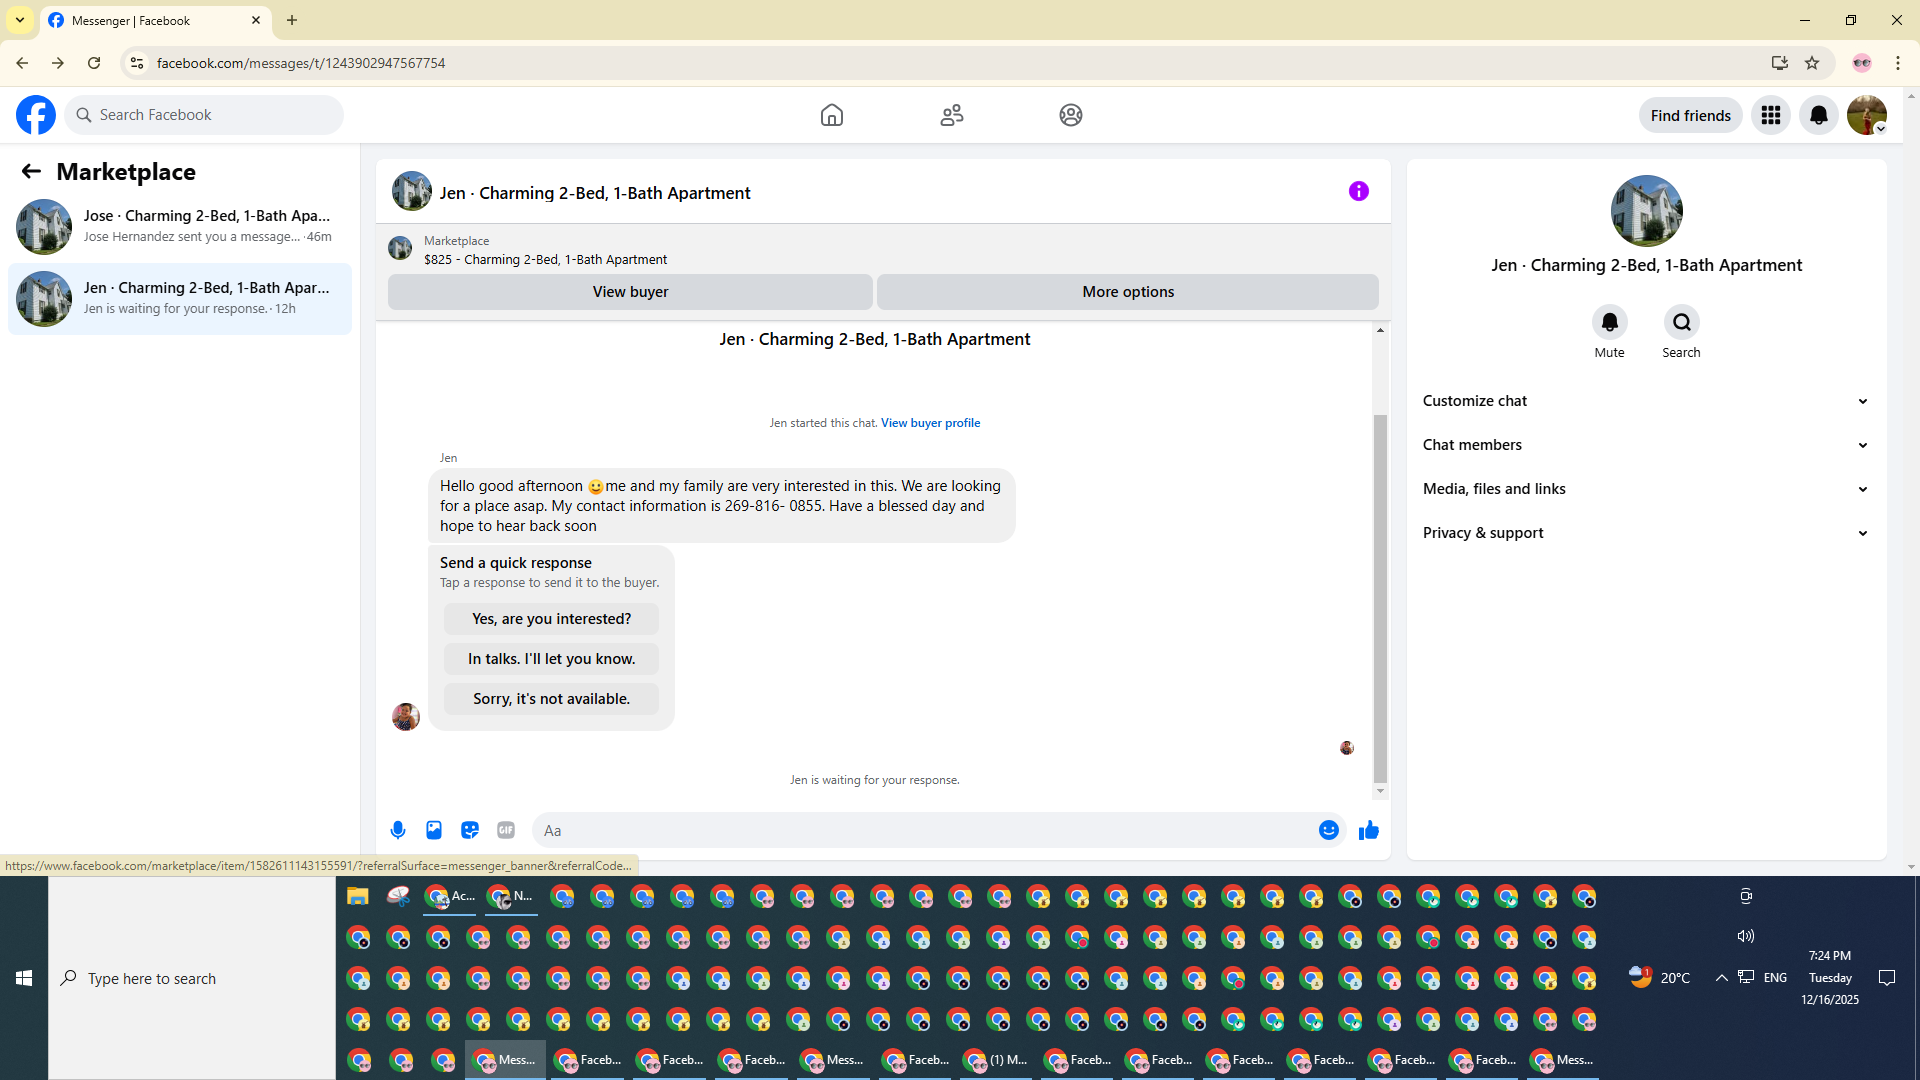Open the taskbar clock showing 7:24 PM
The image size is (1920, 1080).
[x=1830, y=978]
